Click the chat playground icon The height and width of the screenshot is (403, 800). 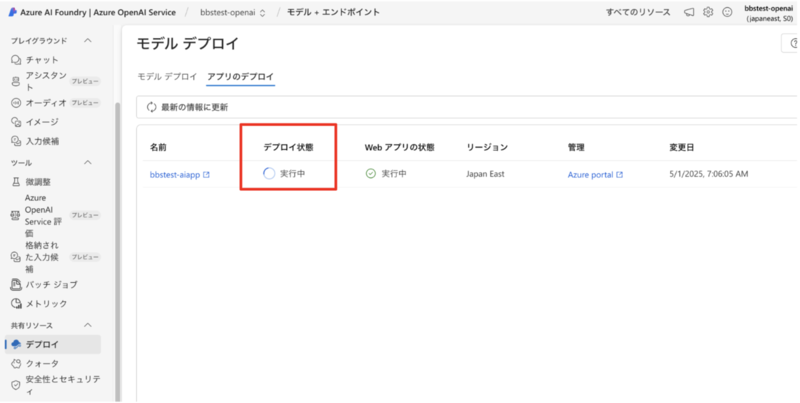16,60
